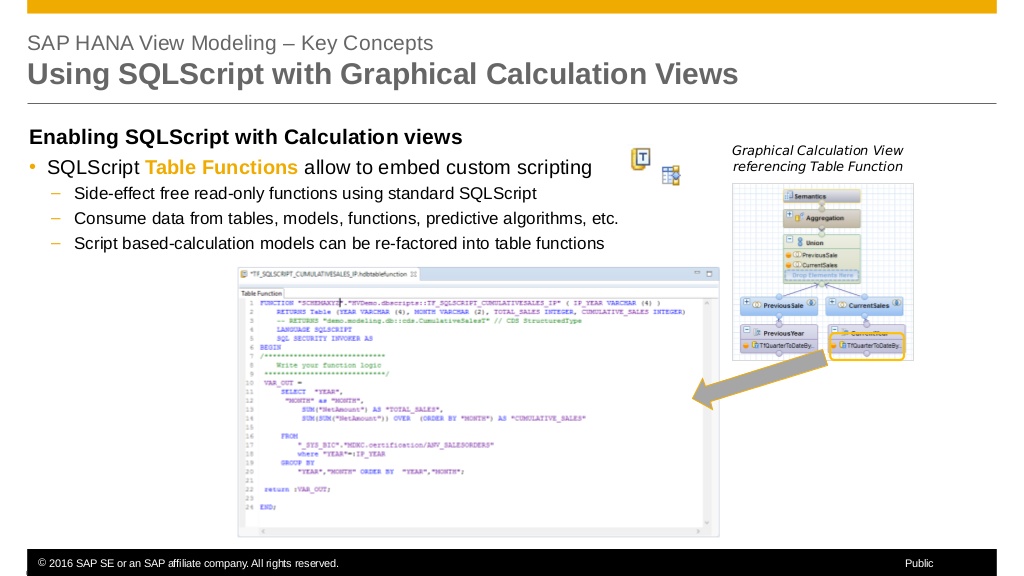Click 'SELECT "YEAR",' code line
1024x576 pixels.
point(312,392)
